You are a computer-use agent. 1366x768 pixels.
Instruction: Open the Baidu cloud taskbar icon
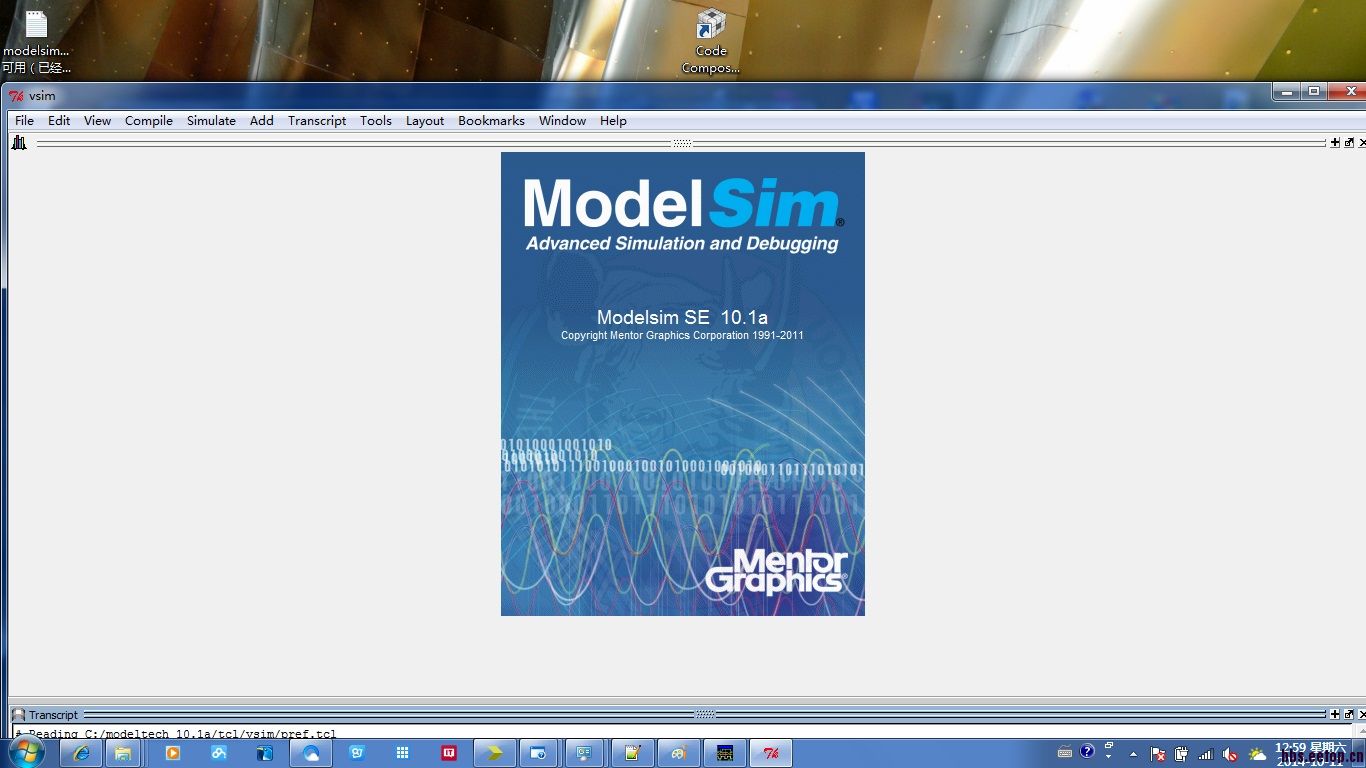coord(219,753)
